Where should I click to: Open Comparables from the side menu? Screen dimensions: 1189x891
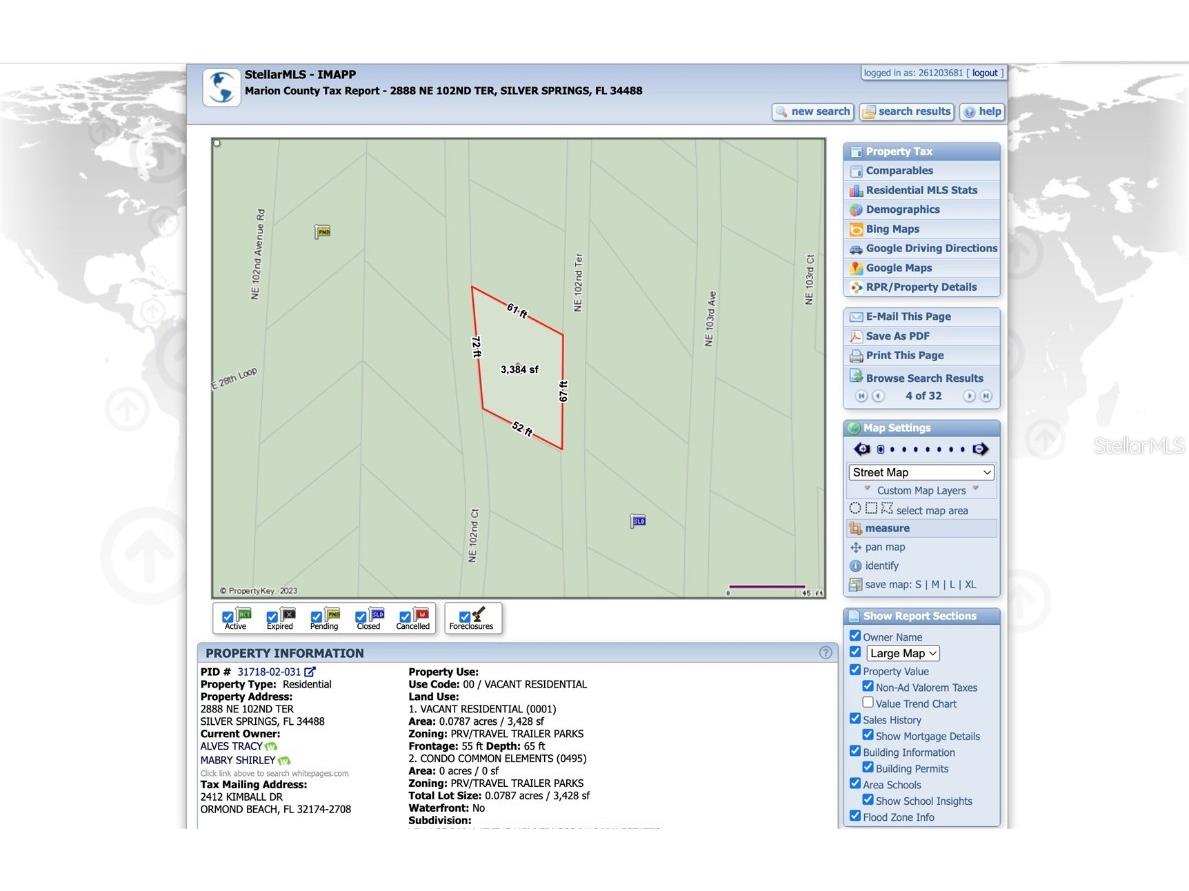(898, 171)
